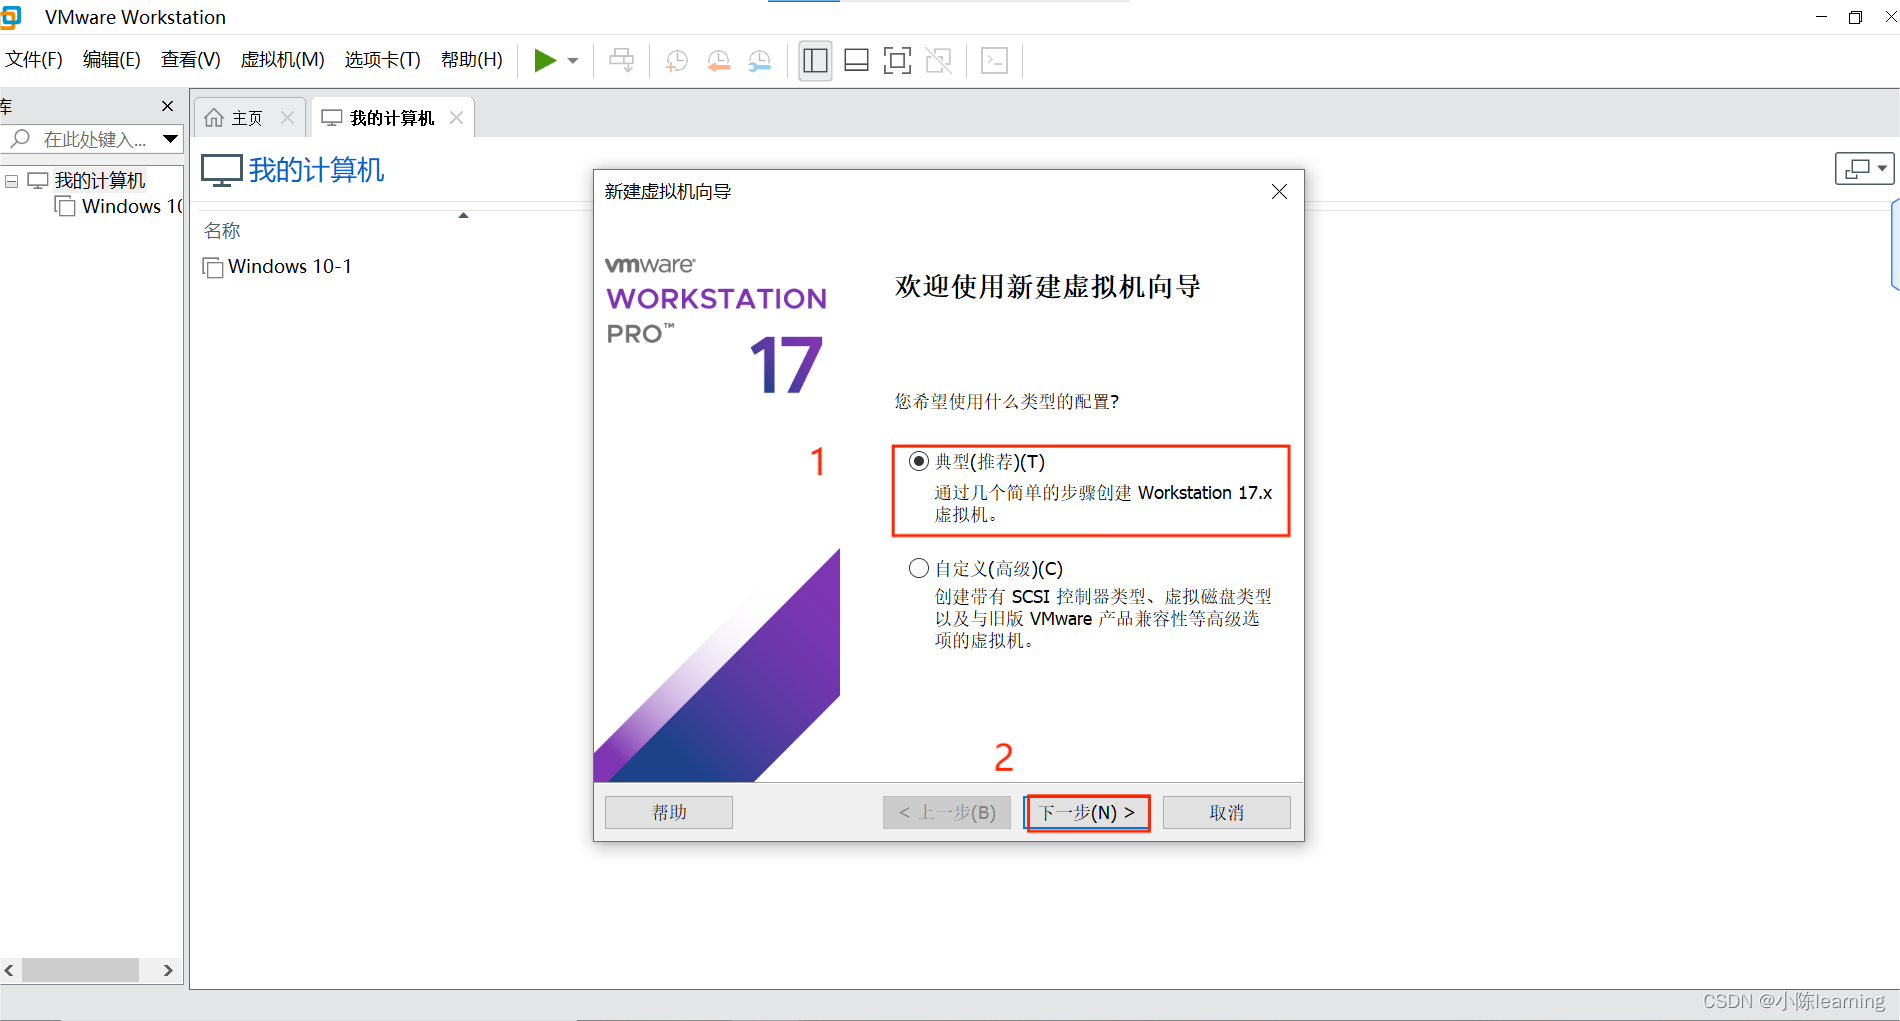Image resolution: width=1900 pixels, height=1021 pixels.
Task: Click the Send Ctrl+Alt+Del toolbar icon
Action: pyautogui.click(x=621, y=60)
